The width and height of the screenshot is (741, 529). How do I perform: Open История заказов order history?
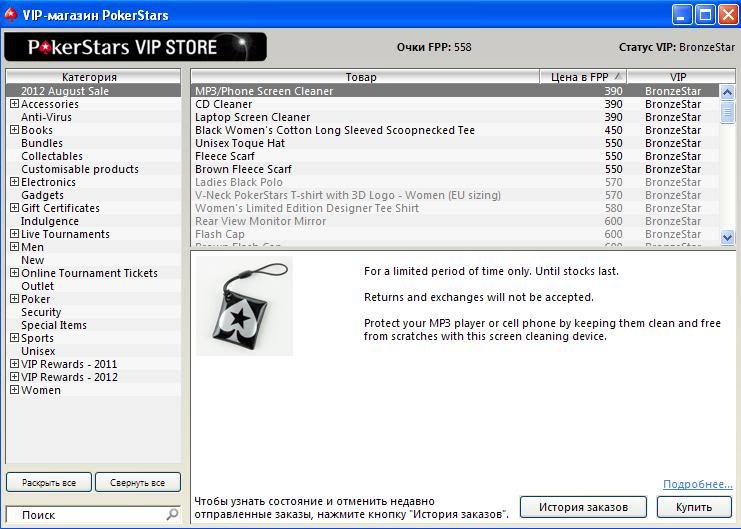pyautogui.click(x=583, y=507)
